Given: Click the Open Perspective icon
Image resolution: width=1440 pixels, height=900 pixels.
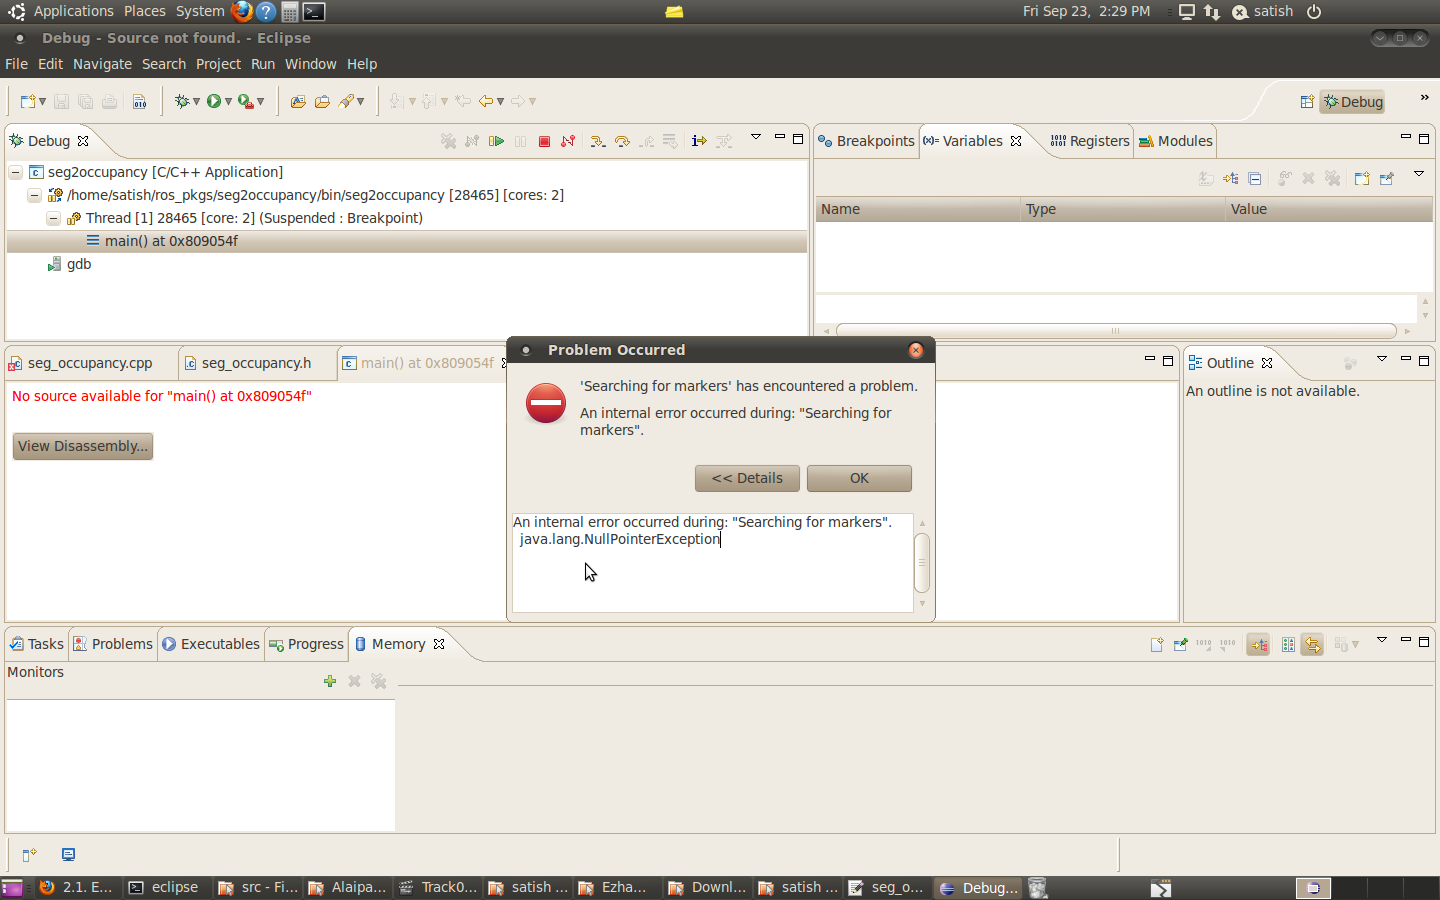Looking at the screenshot, I should 1306,101.
